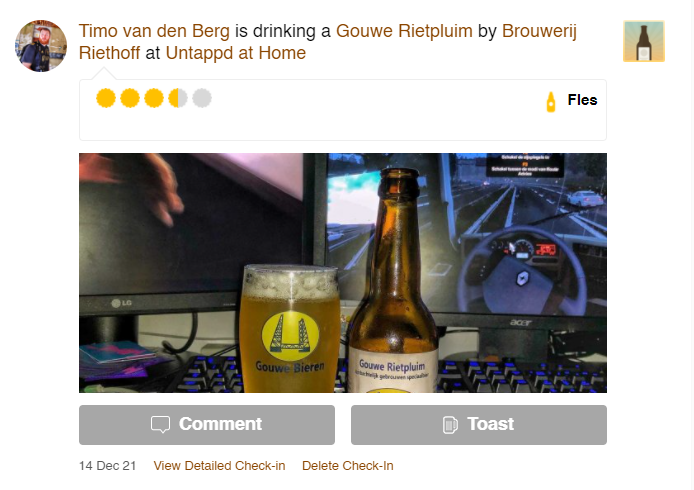Open Timo van den Berg's profile avatar
This screenshot has height=490, width=694.
point(41,46)
